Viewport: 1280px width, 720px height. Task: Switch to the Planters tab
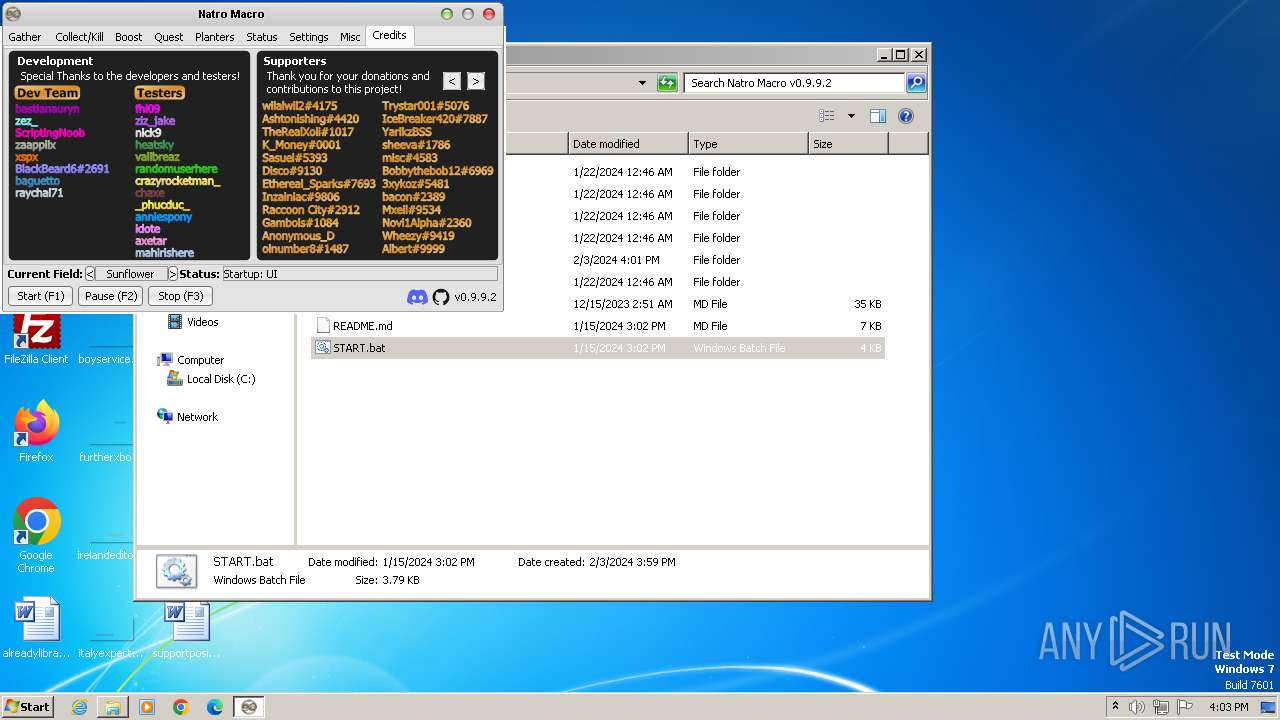214,37
